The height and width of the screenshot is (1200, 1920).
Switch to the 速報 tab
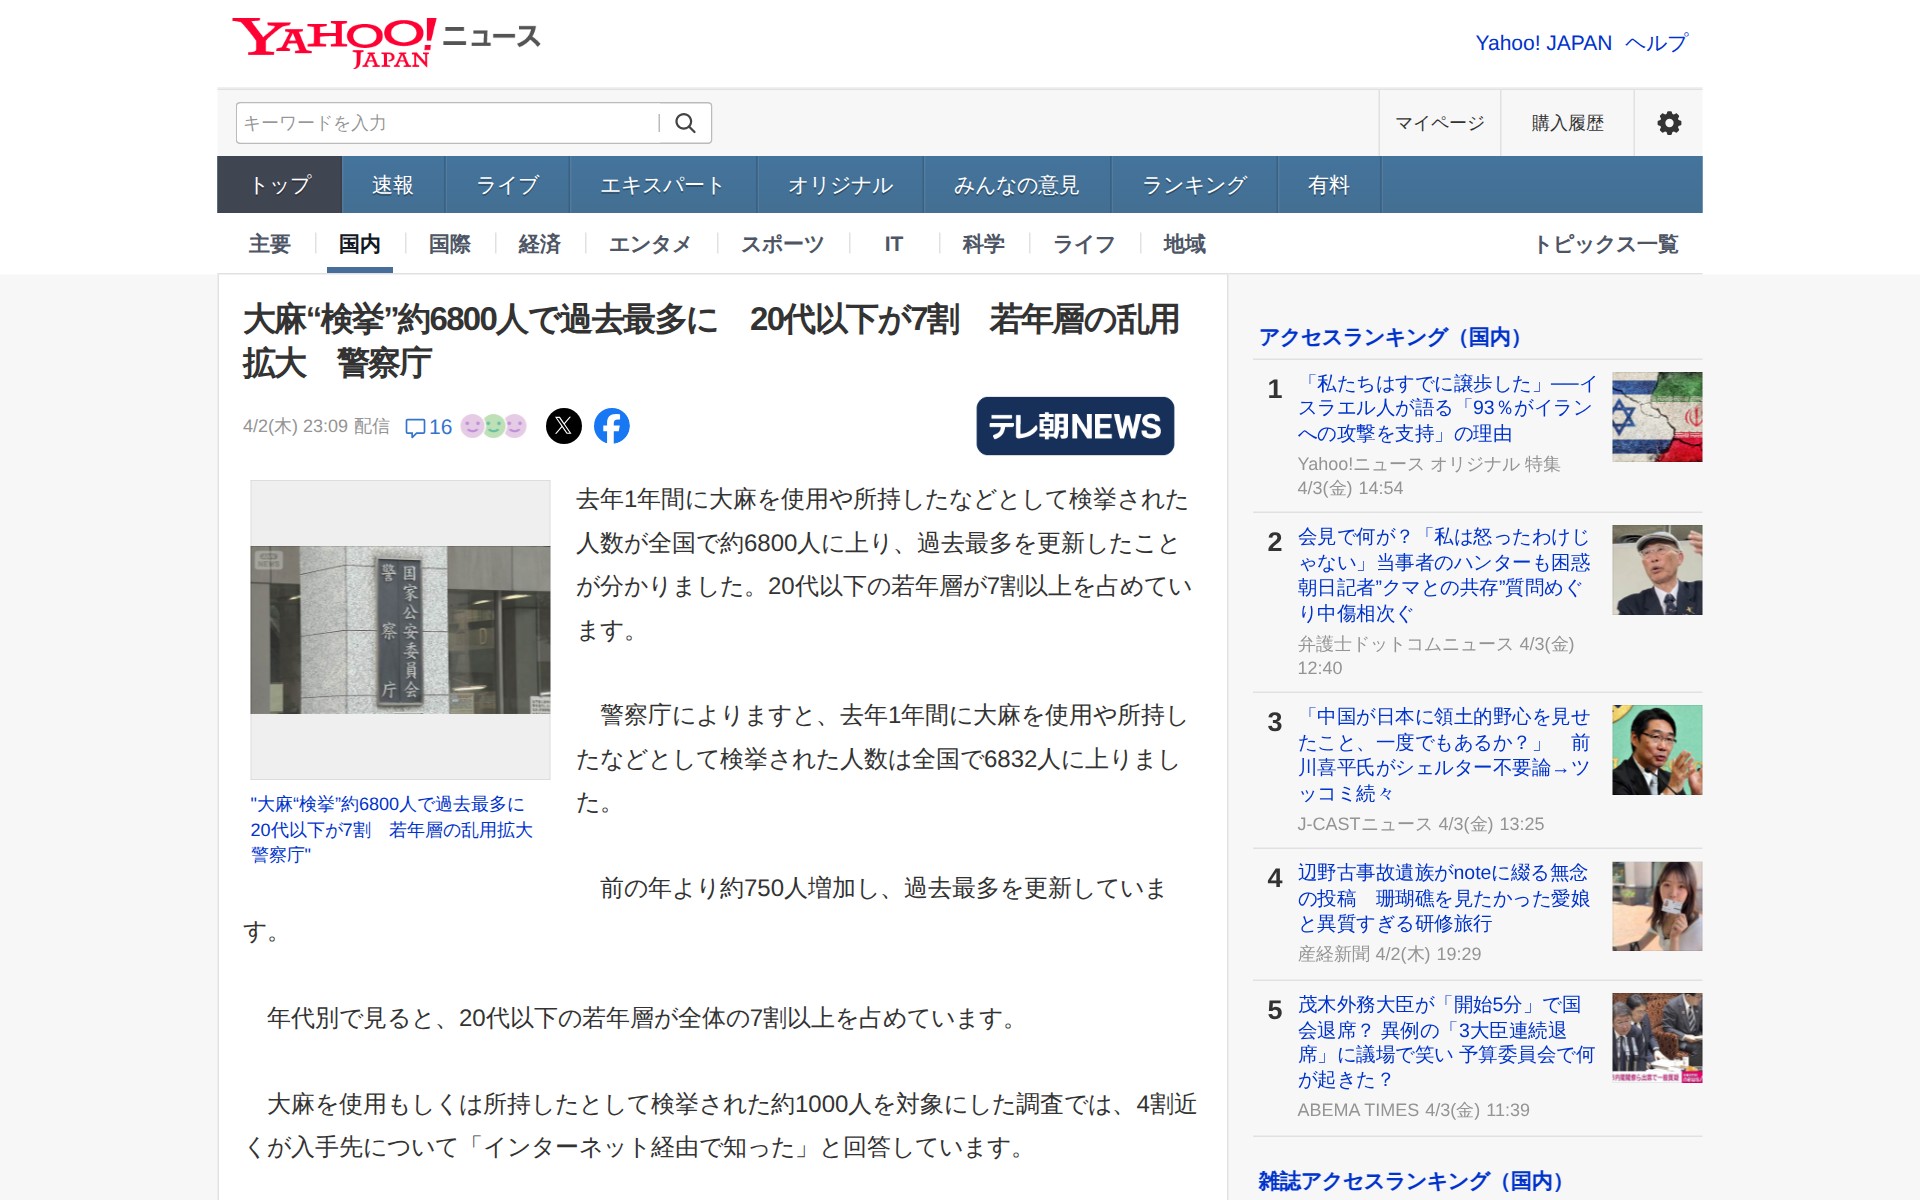392,185
